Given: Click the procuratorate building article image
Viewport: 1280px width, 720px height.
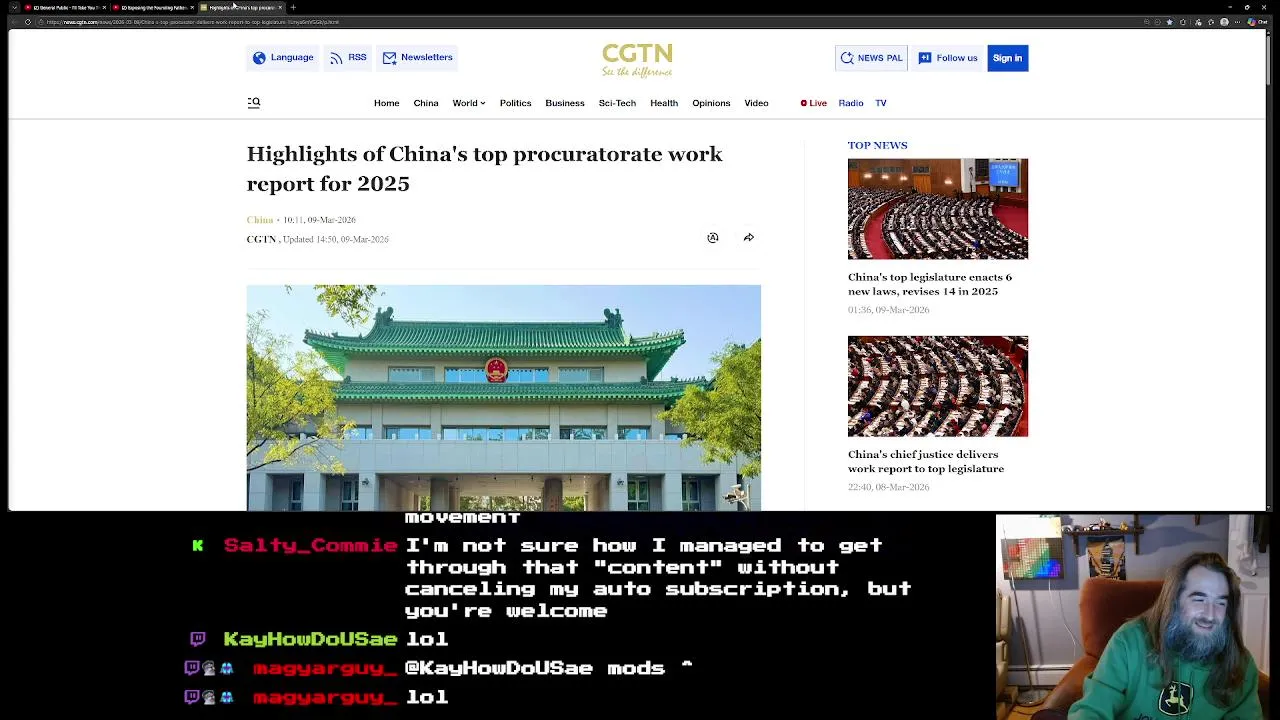Looking at the screenshot, I should coord(504,398).
